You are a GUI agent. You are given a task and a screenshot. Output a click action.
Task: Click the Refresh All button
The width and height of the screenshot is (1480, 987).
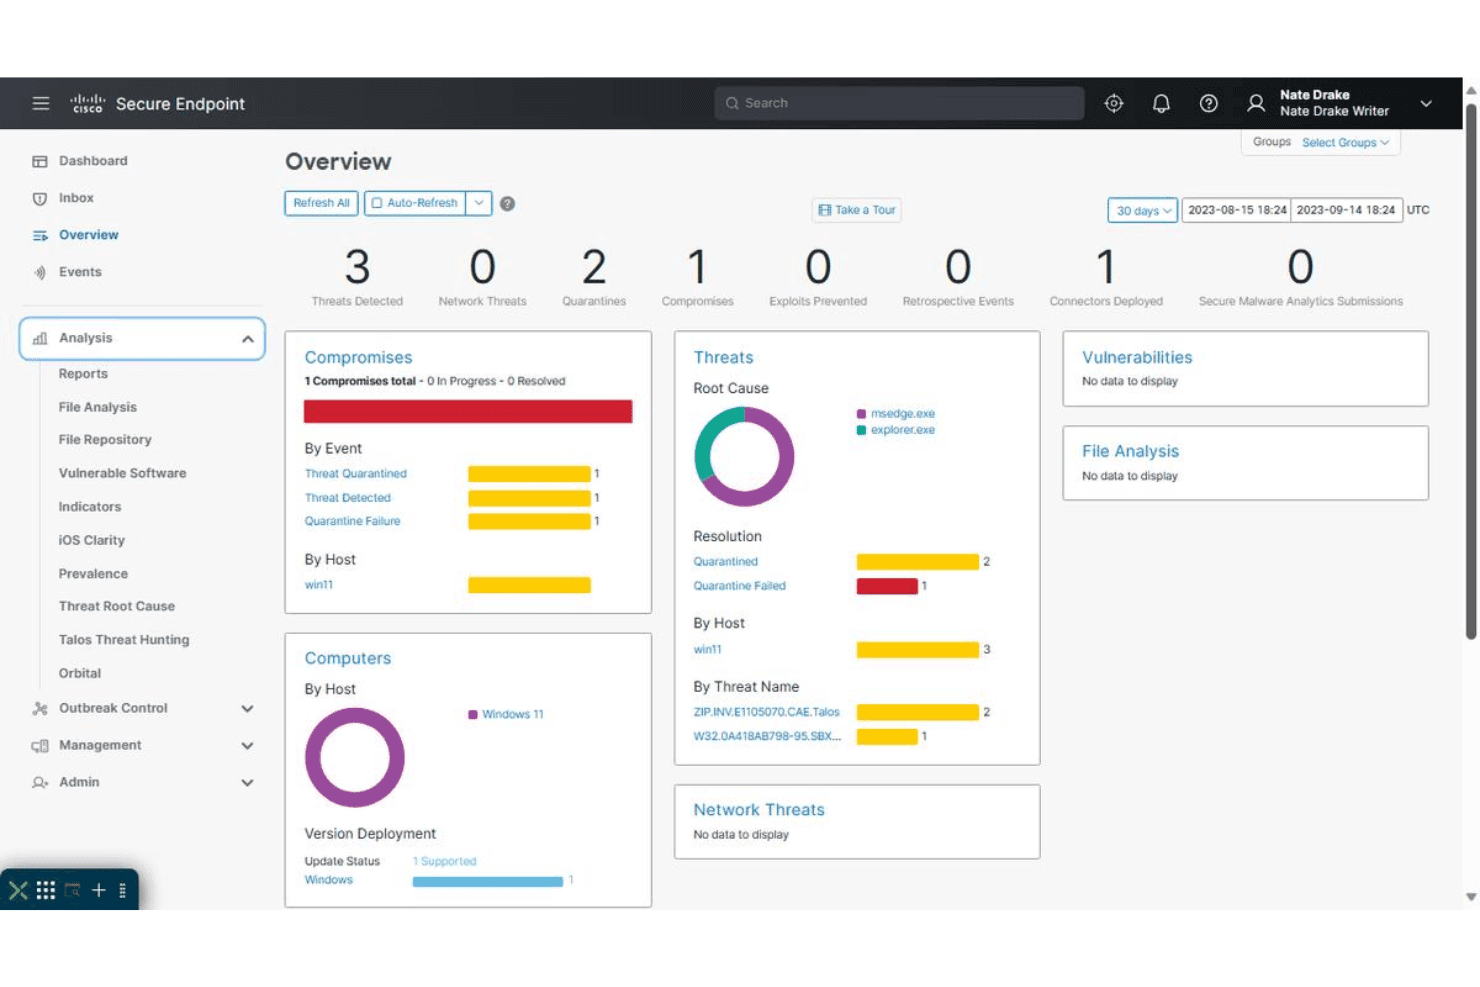click(x=321, y=203)
